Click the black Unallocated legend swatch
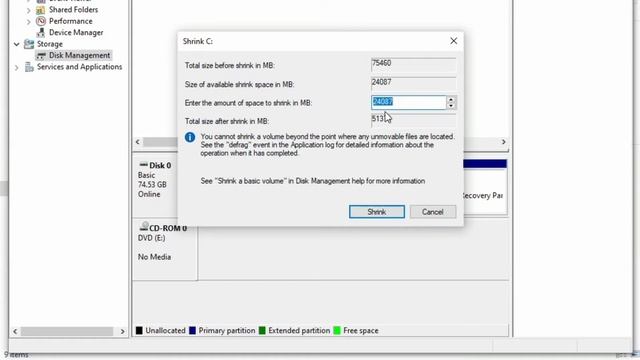The height and width of the screenshot is (360, 640). pos(139,331)
